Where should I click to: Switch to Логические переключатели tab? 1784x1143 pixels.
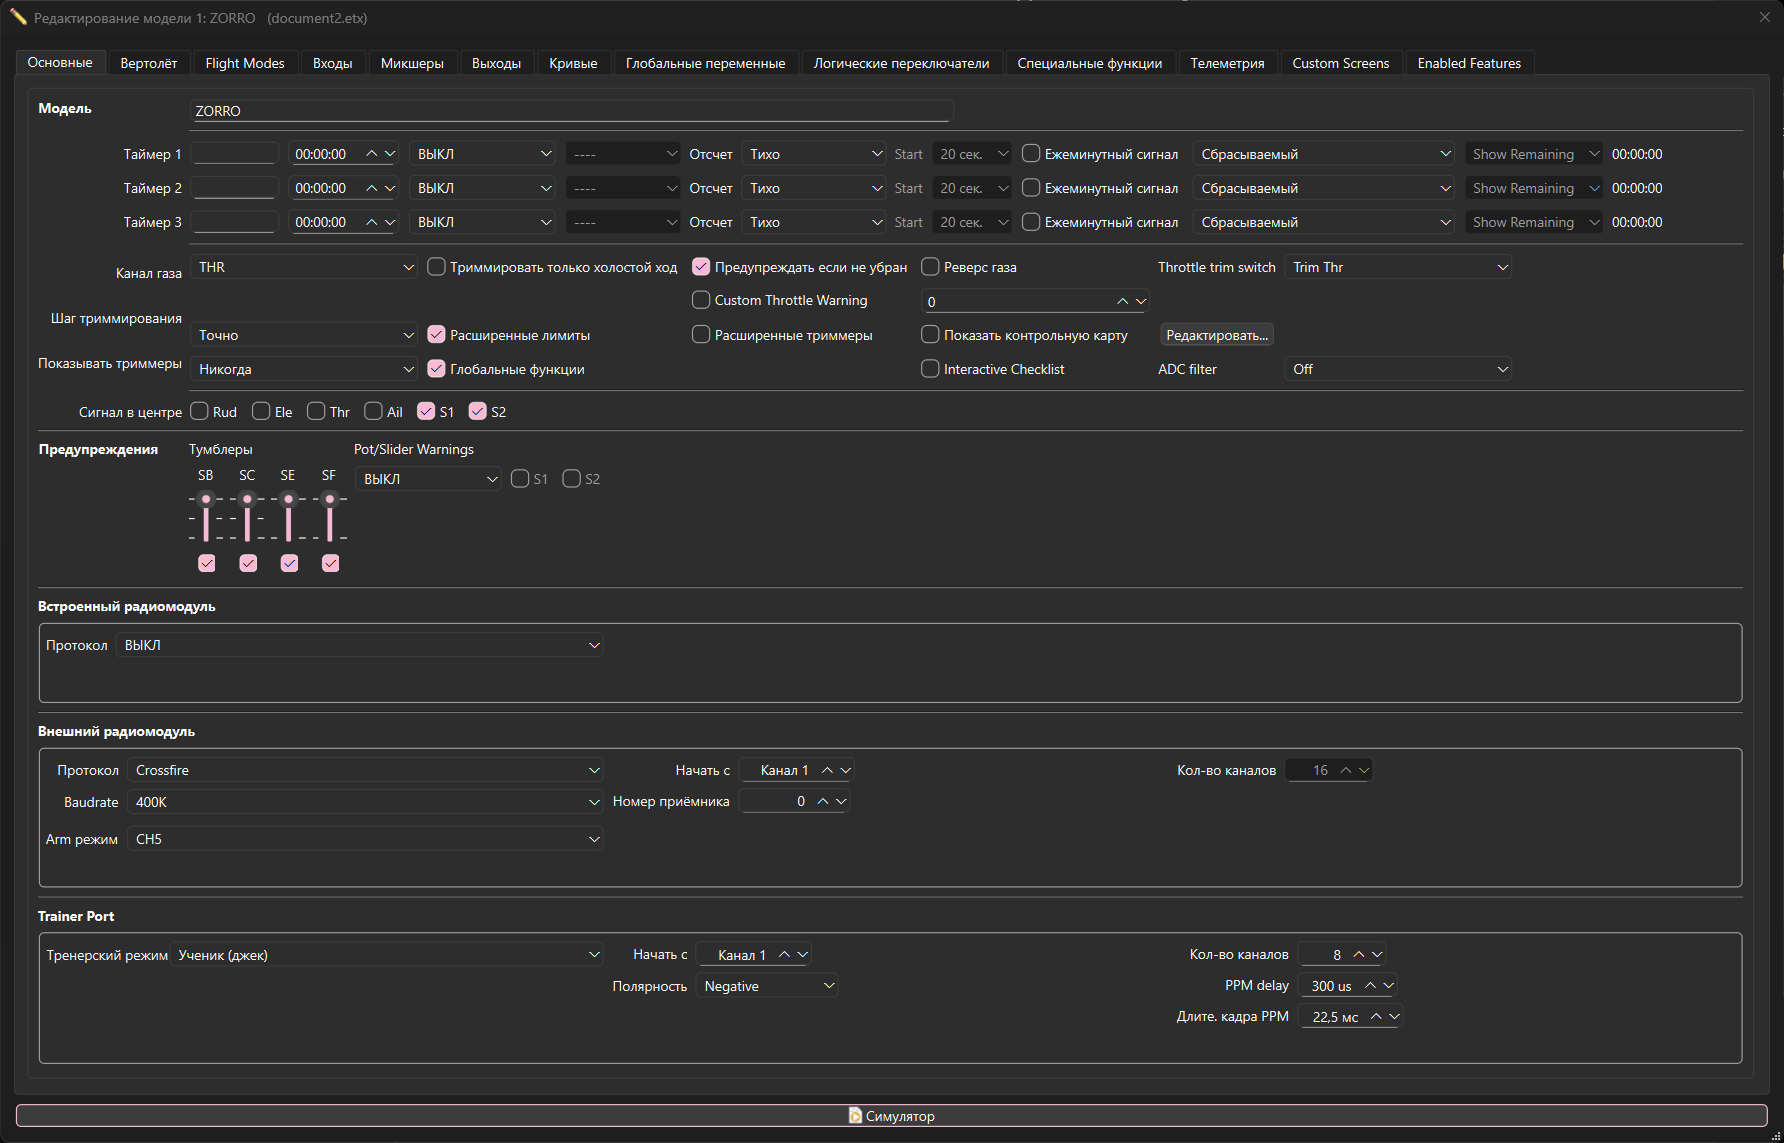pos(901,63)
